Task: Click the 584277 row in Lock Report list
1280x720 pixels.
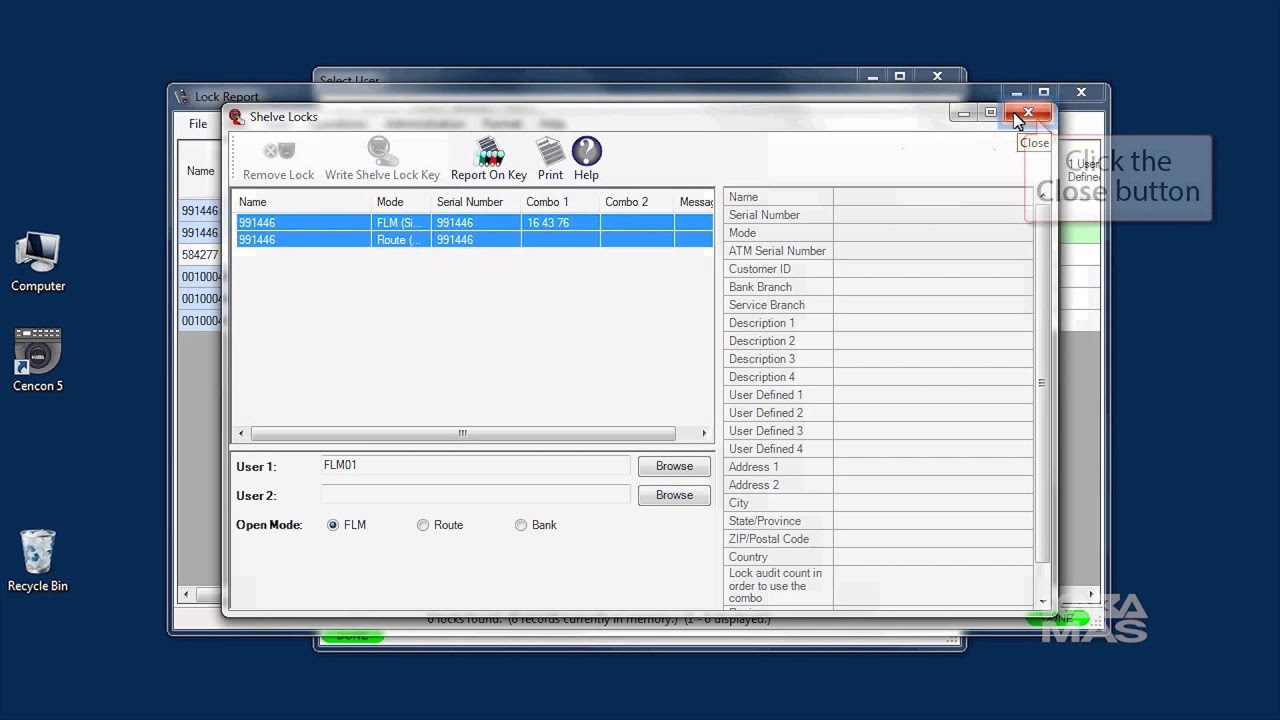Action: (200, 255)
